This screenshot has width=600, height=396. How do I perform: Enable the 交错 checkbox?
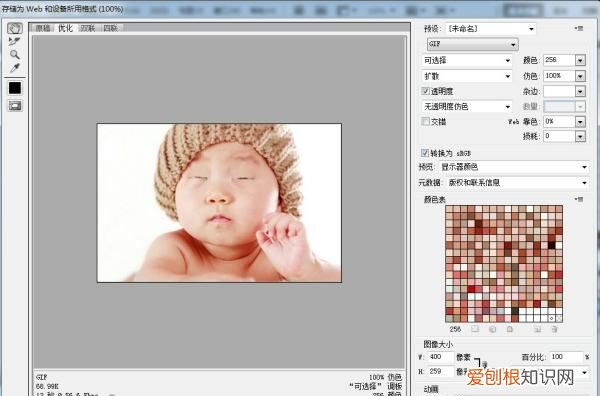[425, 121]
